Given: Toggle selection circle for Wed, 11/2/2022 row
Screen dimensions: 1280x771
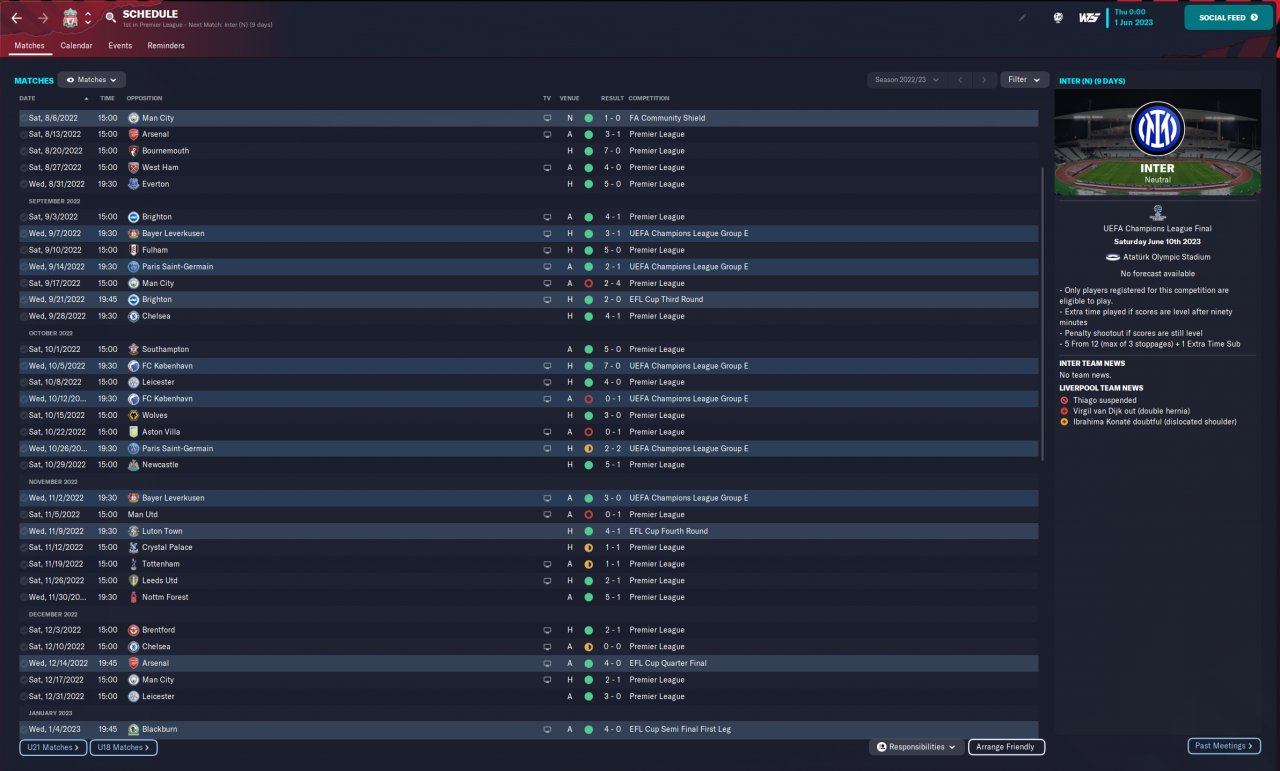Looking at the screenshot, I should tap(23, 498).
